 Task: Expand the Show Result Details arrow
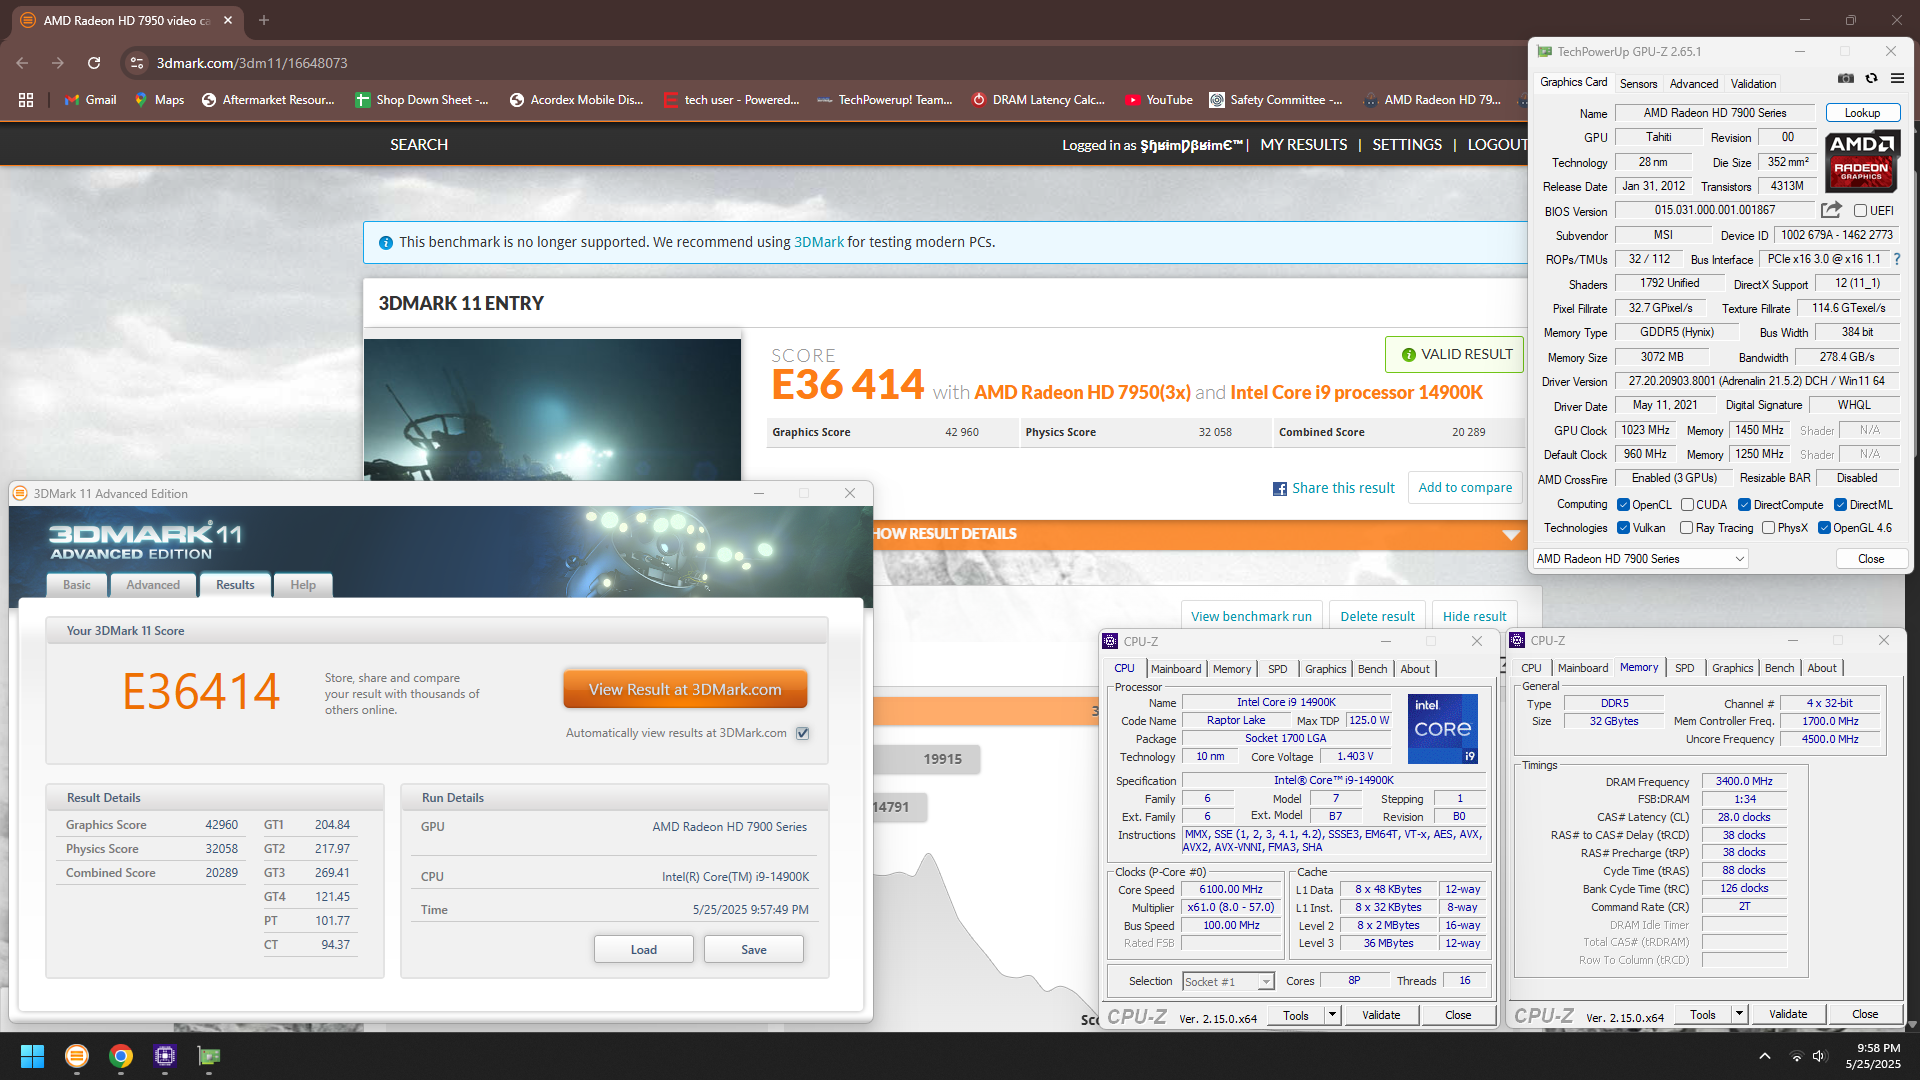pyautogui.click(x=1511, y=535)
